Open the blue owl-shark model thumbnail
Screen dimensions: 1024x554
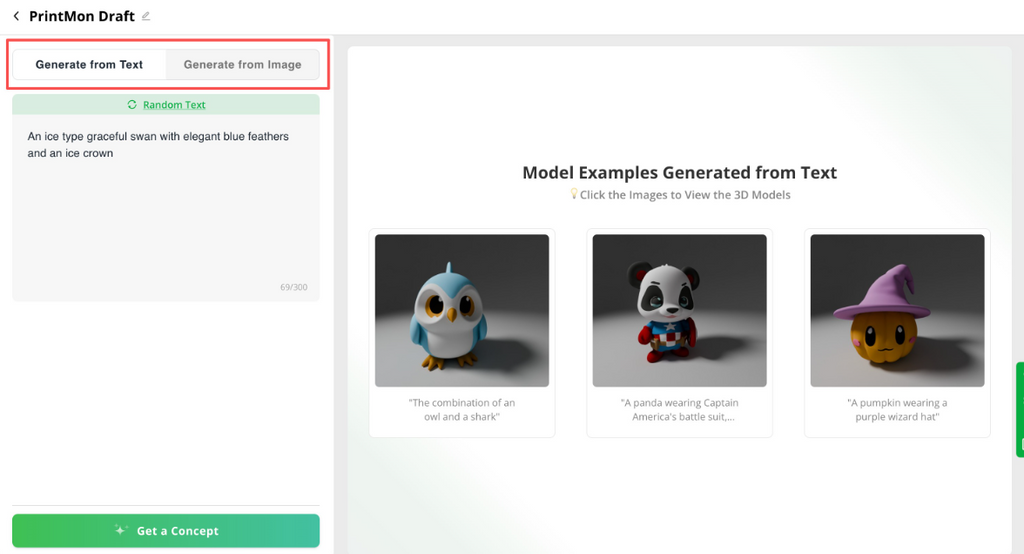point(462,310)
